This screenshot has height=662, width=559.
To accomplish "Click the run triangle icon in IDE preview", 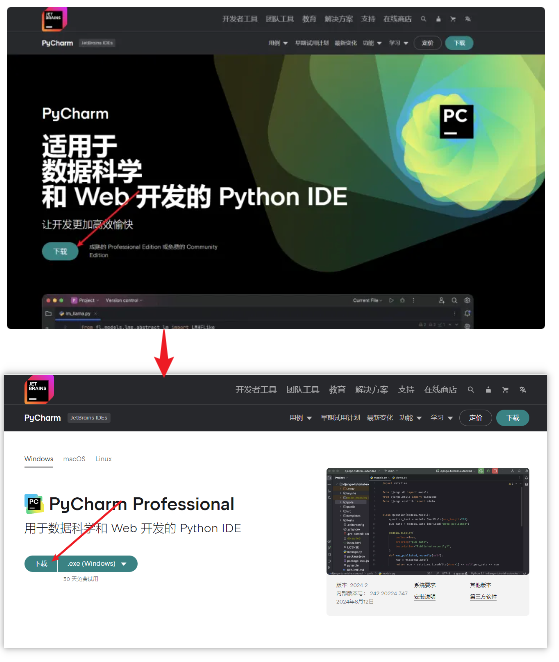I will point(391,300).
